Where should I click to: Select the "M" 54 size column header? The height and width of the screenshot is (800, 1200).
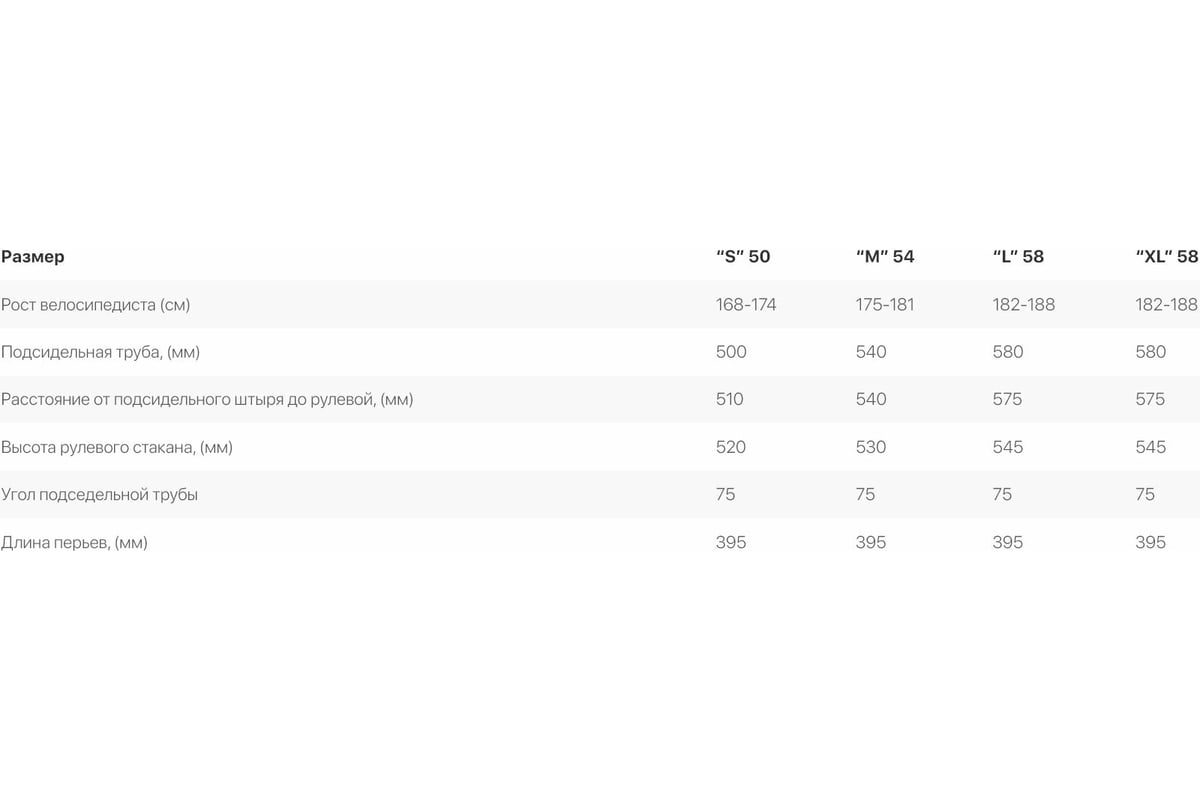(x=885, y=257)
